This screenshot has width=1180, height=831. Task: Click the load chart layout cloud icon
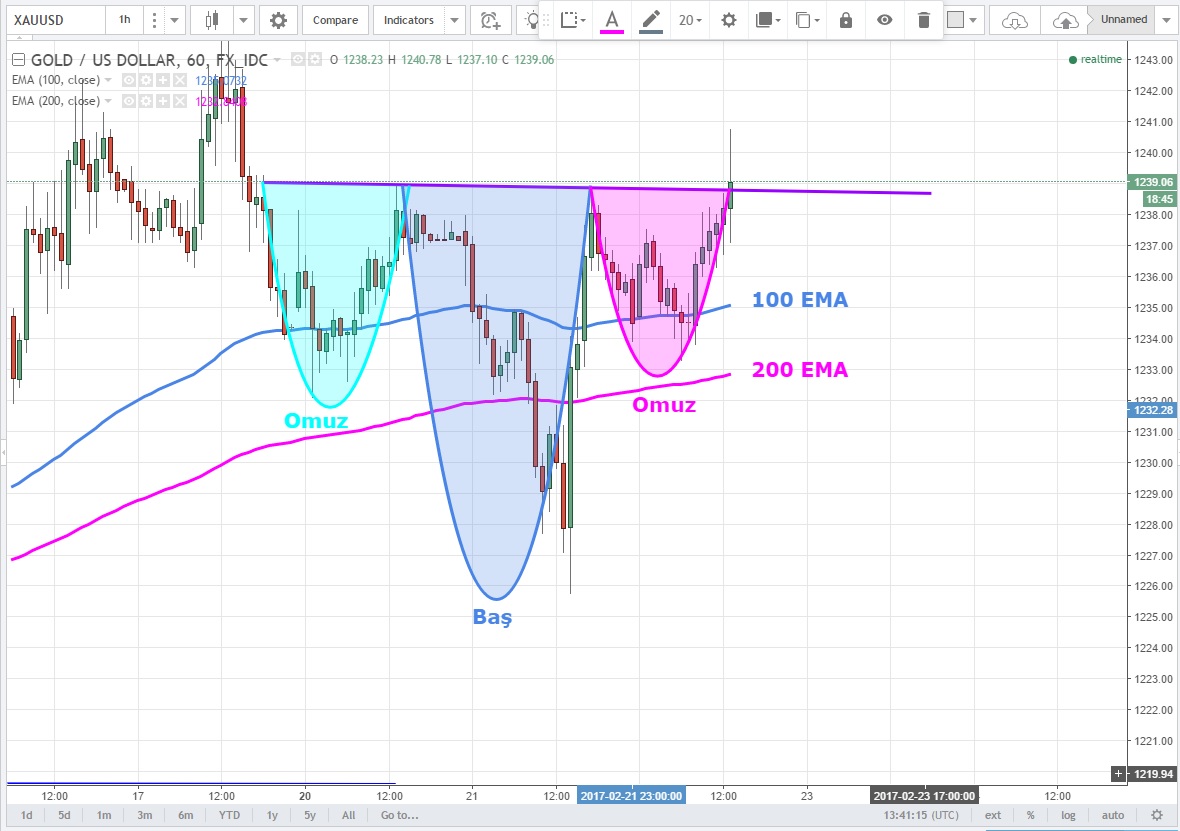(x=1014, y=20)
